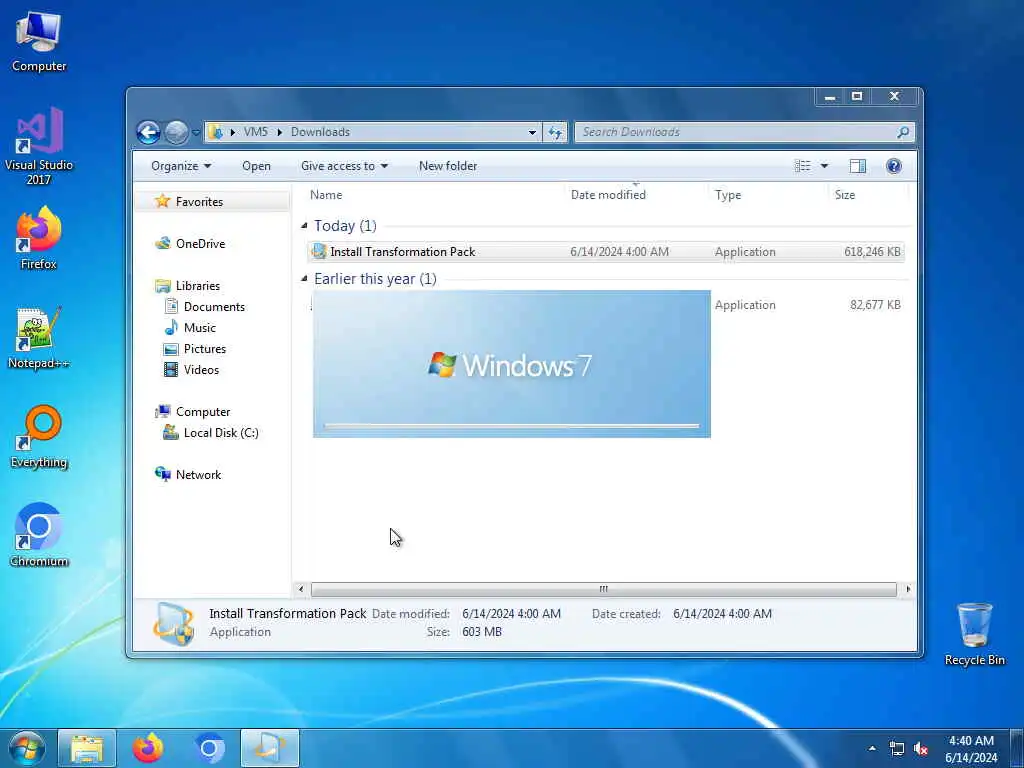Open Explorer help

tap(893, 166)
